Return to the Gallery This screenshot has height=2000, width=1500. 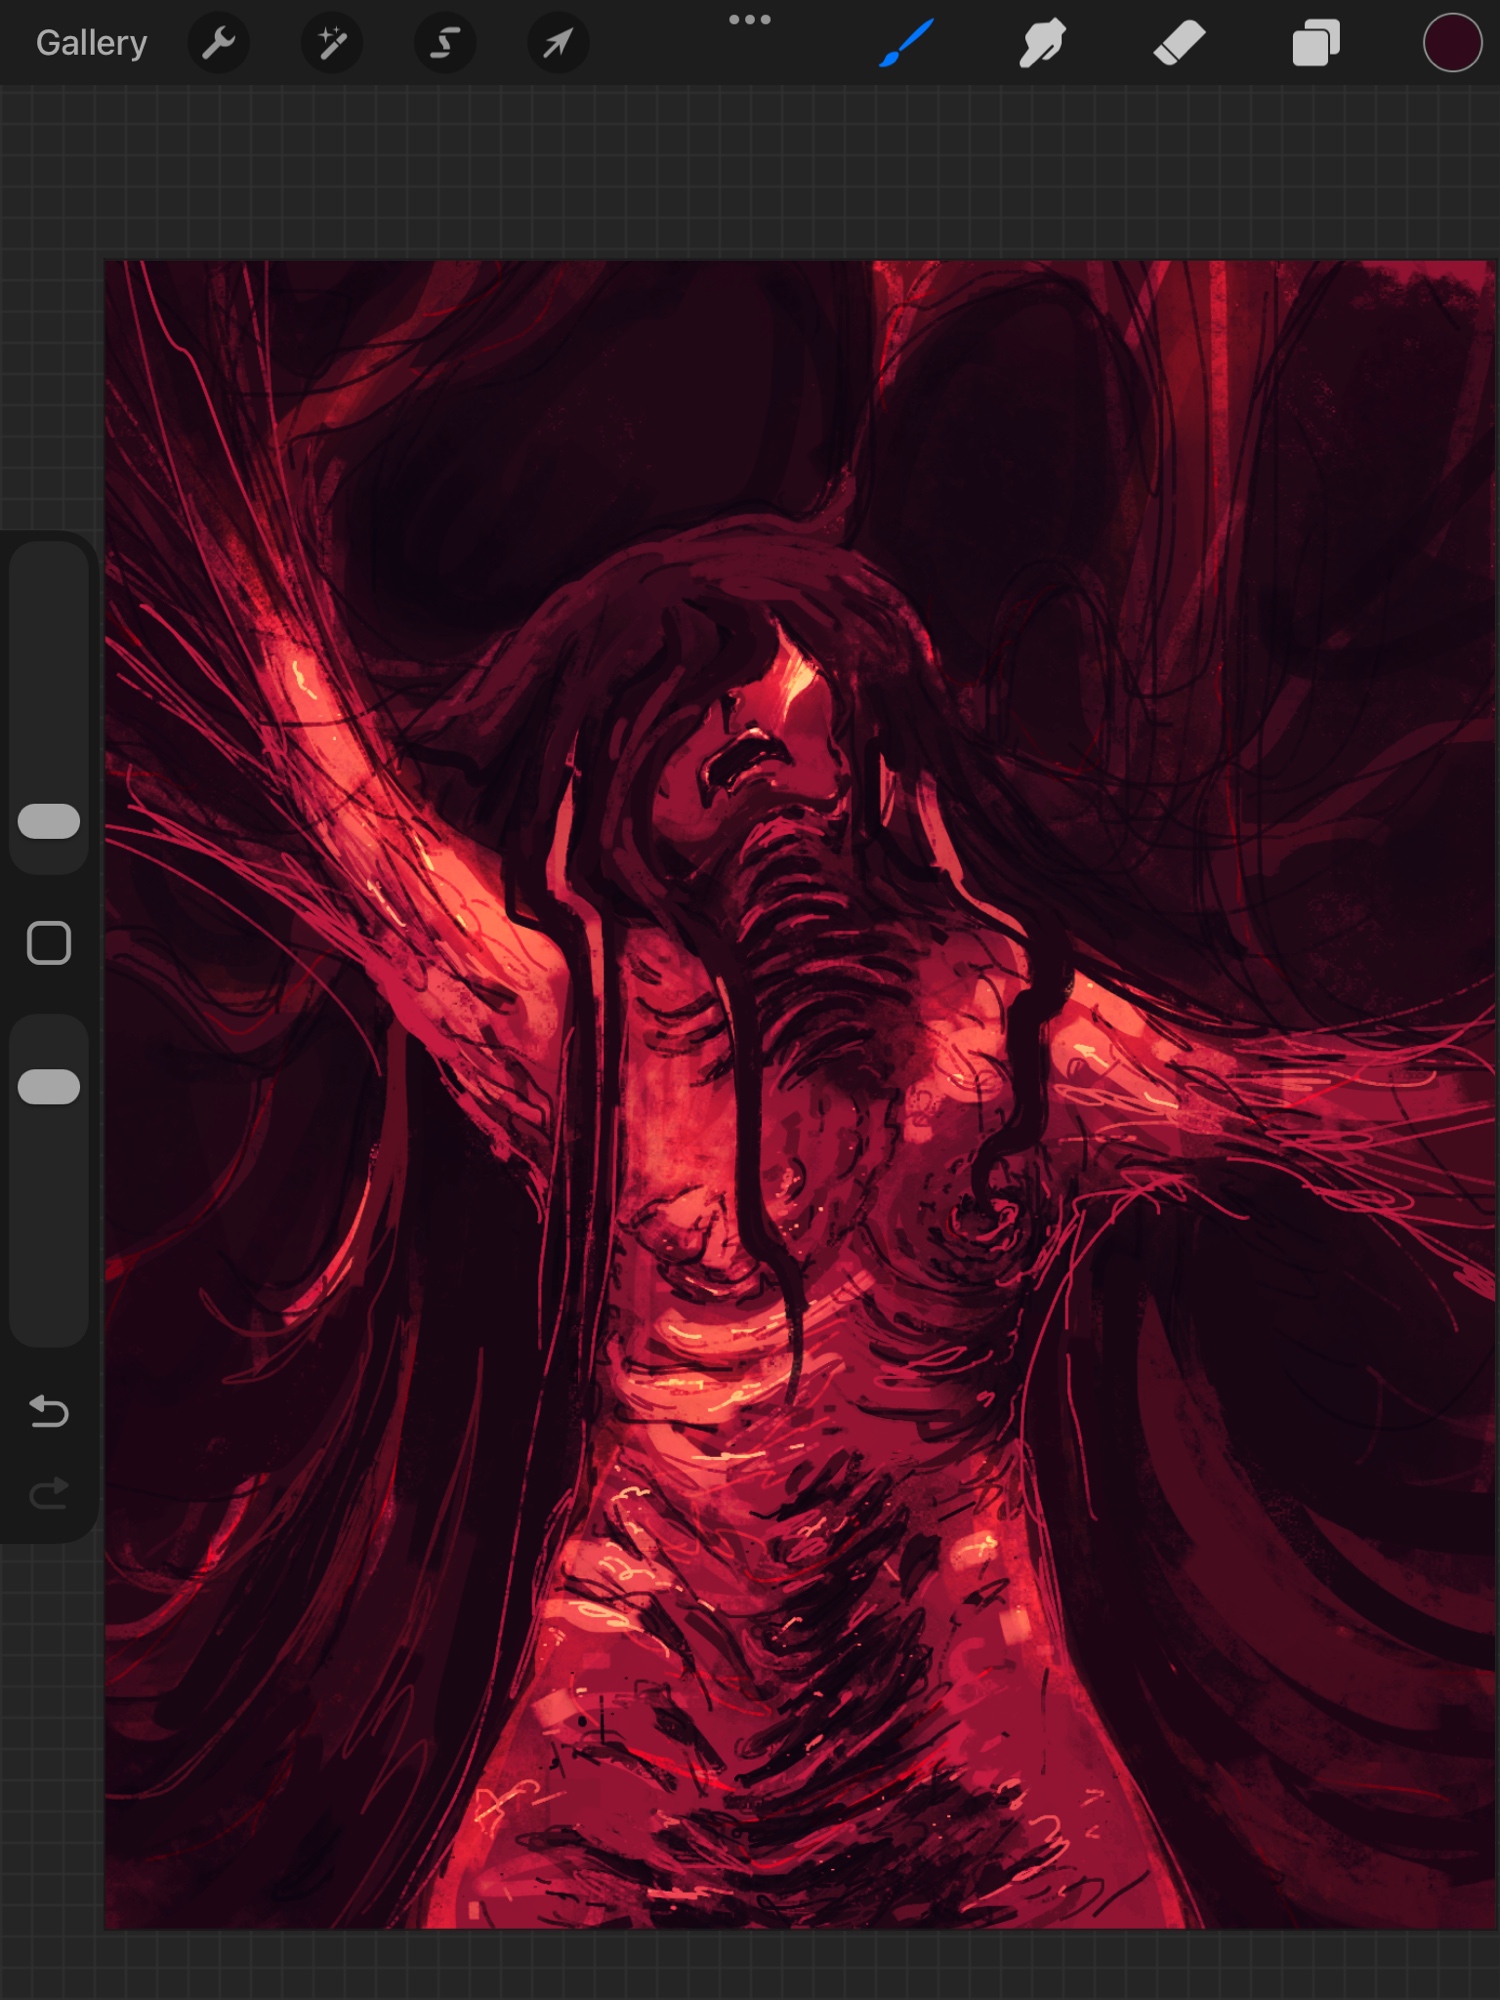tap(91, 43)
